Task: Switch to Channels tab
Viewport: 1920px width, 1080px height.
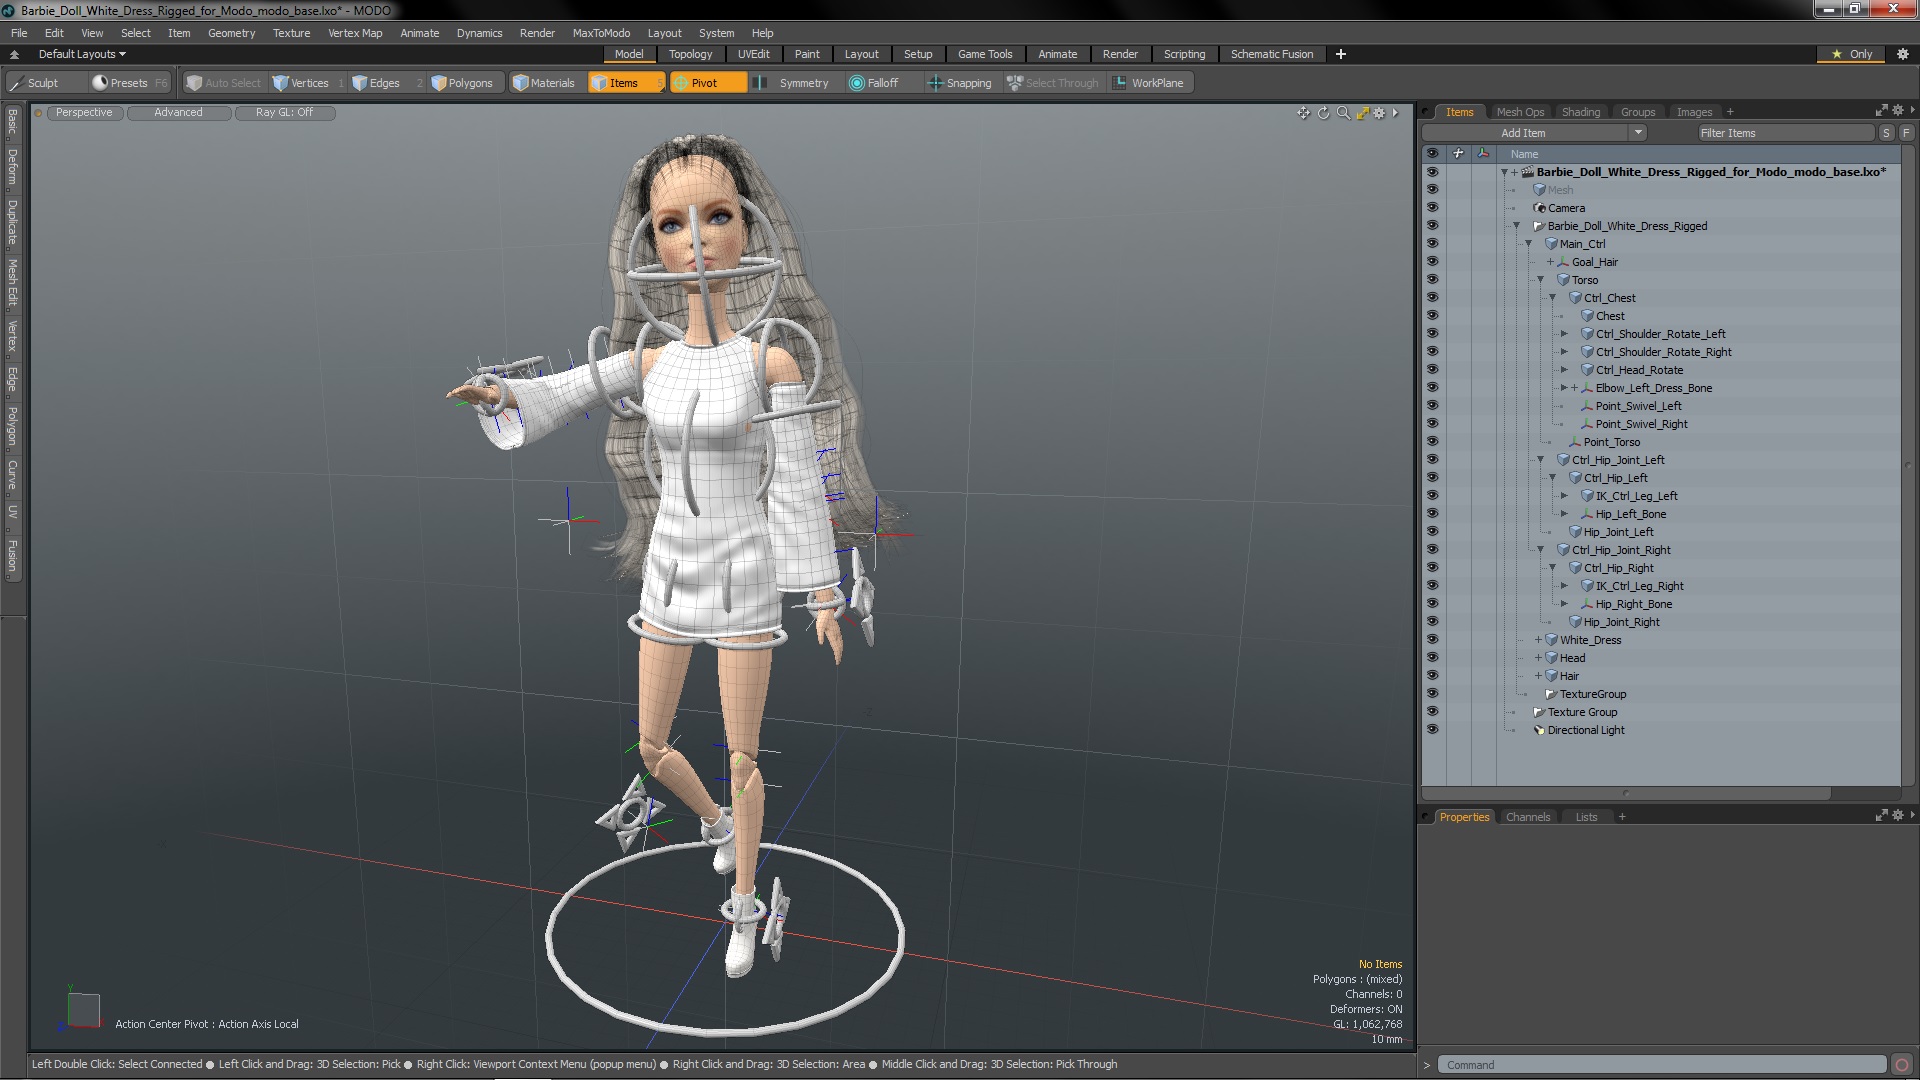Action: click(1527, 817)
